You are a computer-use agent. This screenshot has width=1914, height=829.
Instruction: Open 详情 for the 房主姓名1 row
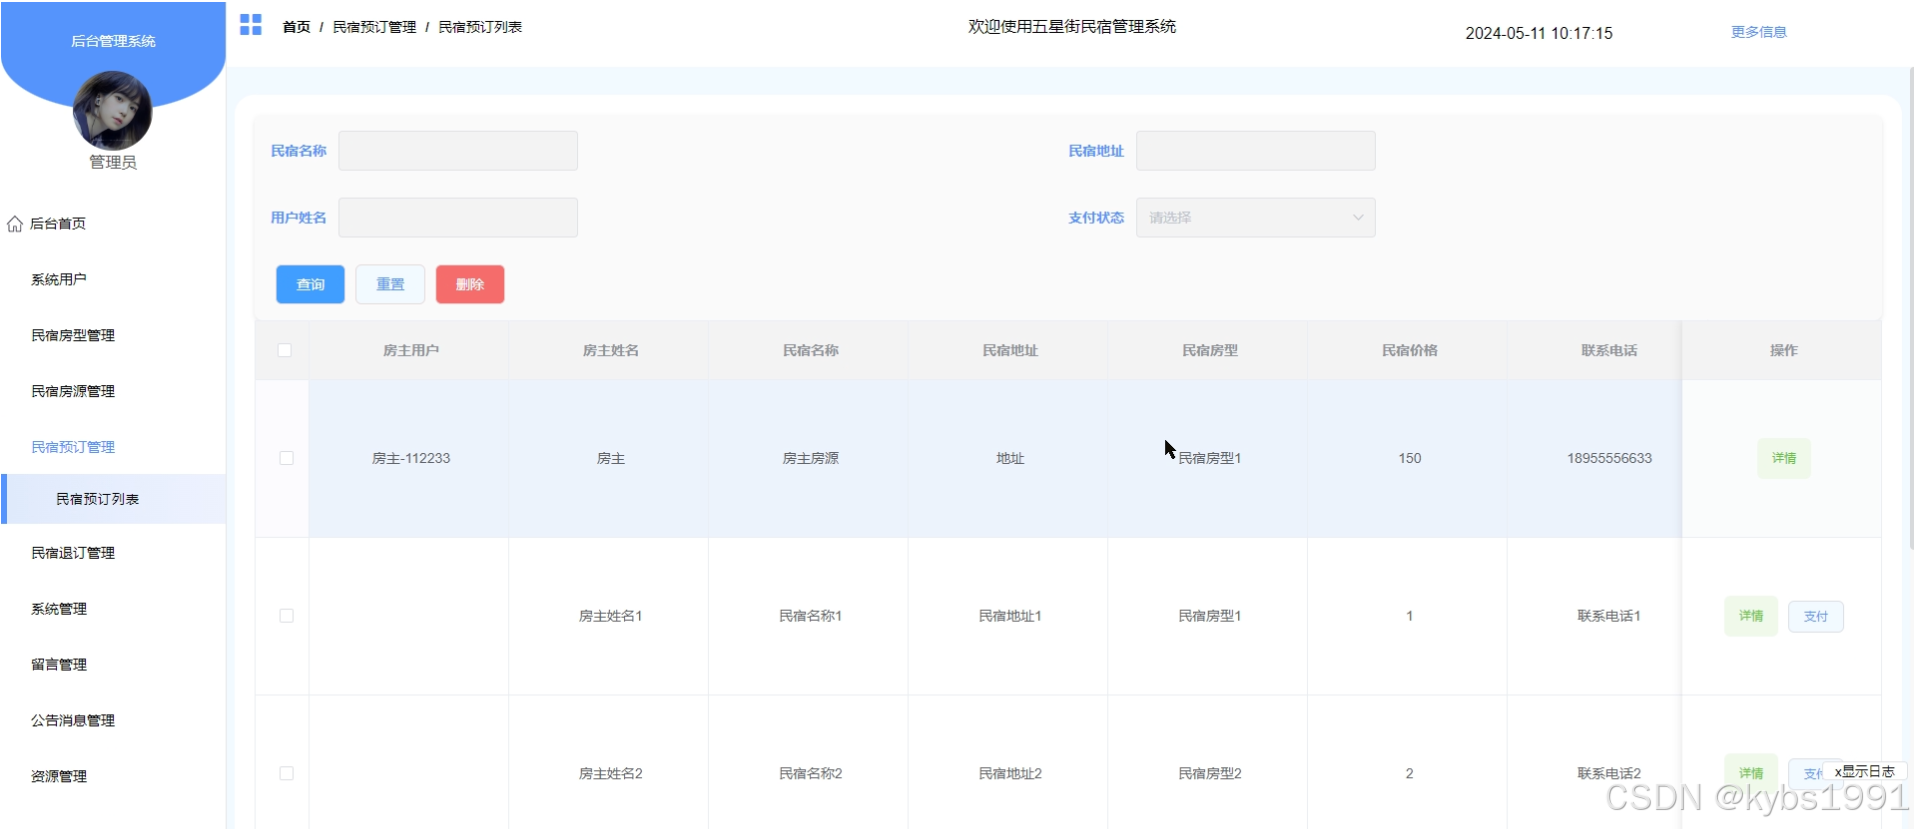pyautogui.click(x=1751, y=616)
